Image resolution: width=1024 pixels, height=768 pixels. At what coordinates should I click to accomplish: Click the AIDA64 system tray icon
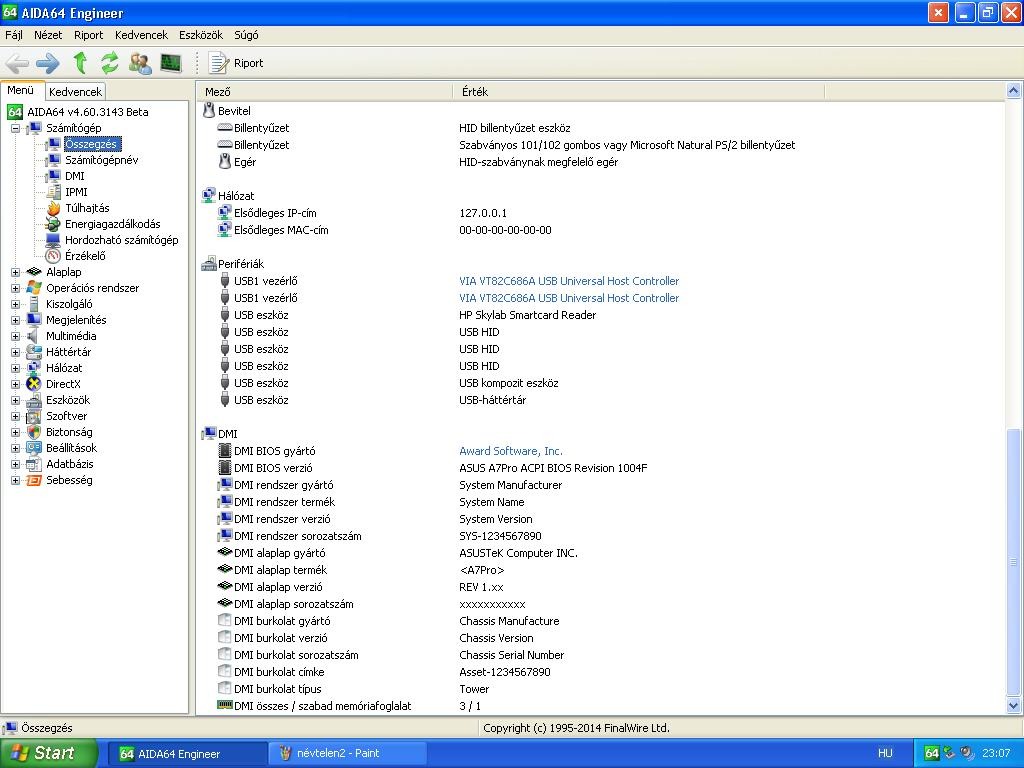932,753
